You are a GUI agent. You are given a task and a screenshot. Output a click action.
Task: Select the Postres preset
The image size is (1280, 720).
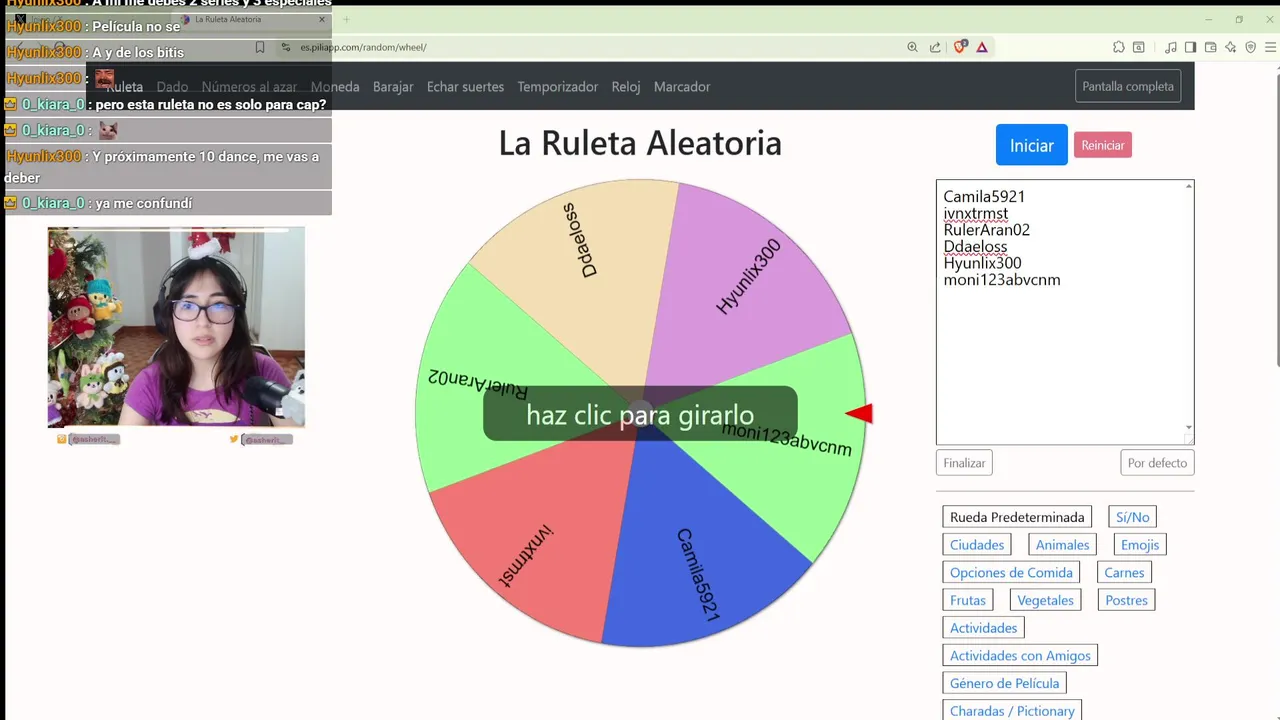pyautogui.click(x=1127, y=600)
